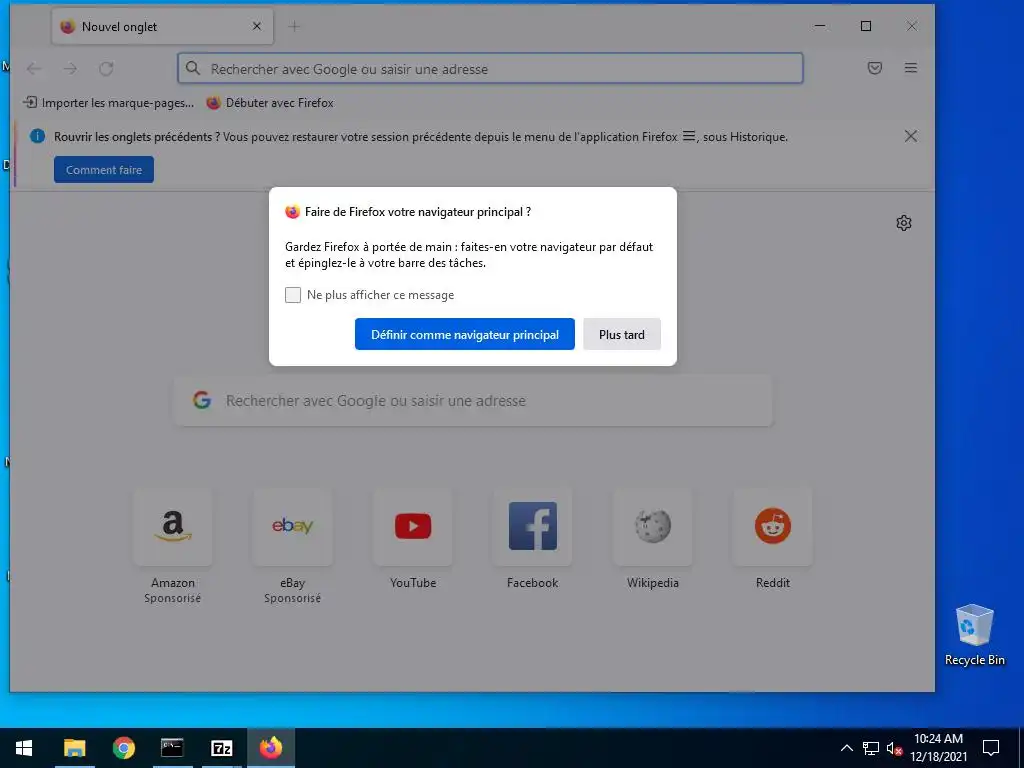Open the Firefox application hamburger menu

tap(911, 68)
